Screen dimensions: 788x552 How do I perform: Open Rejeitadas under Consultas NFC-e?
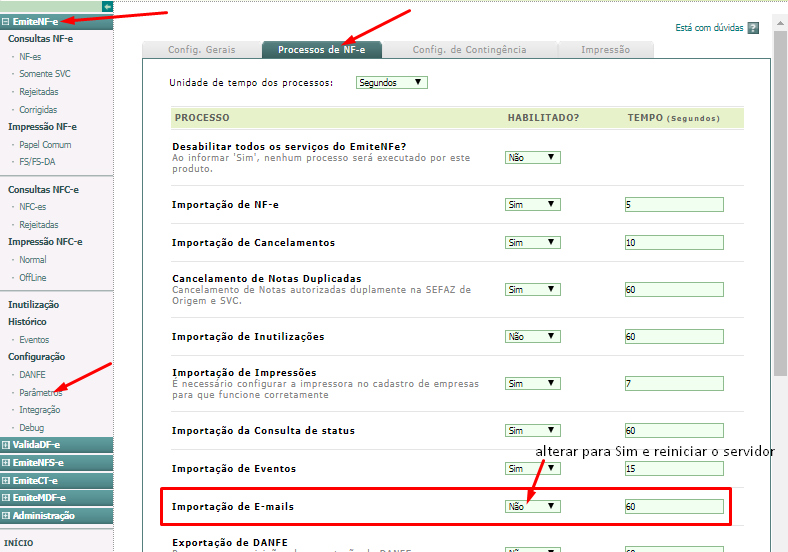pyautogui.click(x=39, y=225)
